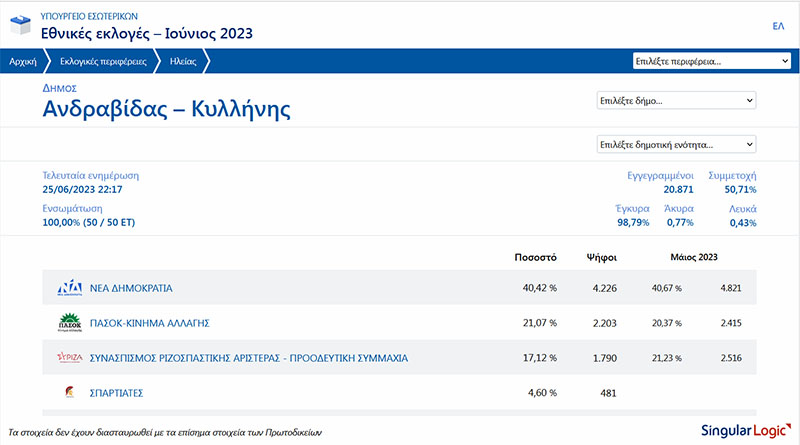
Task: Click the ΣΥΡΙΖΑ party logo
Action: click(69, 357)
